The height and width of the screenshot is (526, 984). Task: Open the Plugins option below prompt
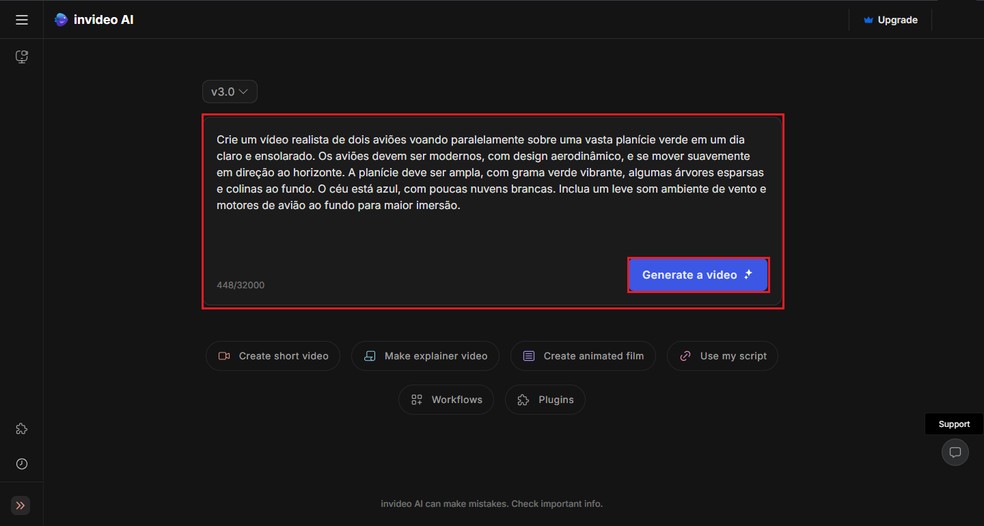545,400
